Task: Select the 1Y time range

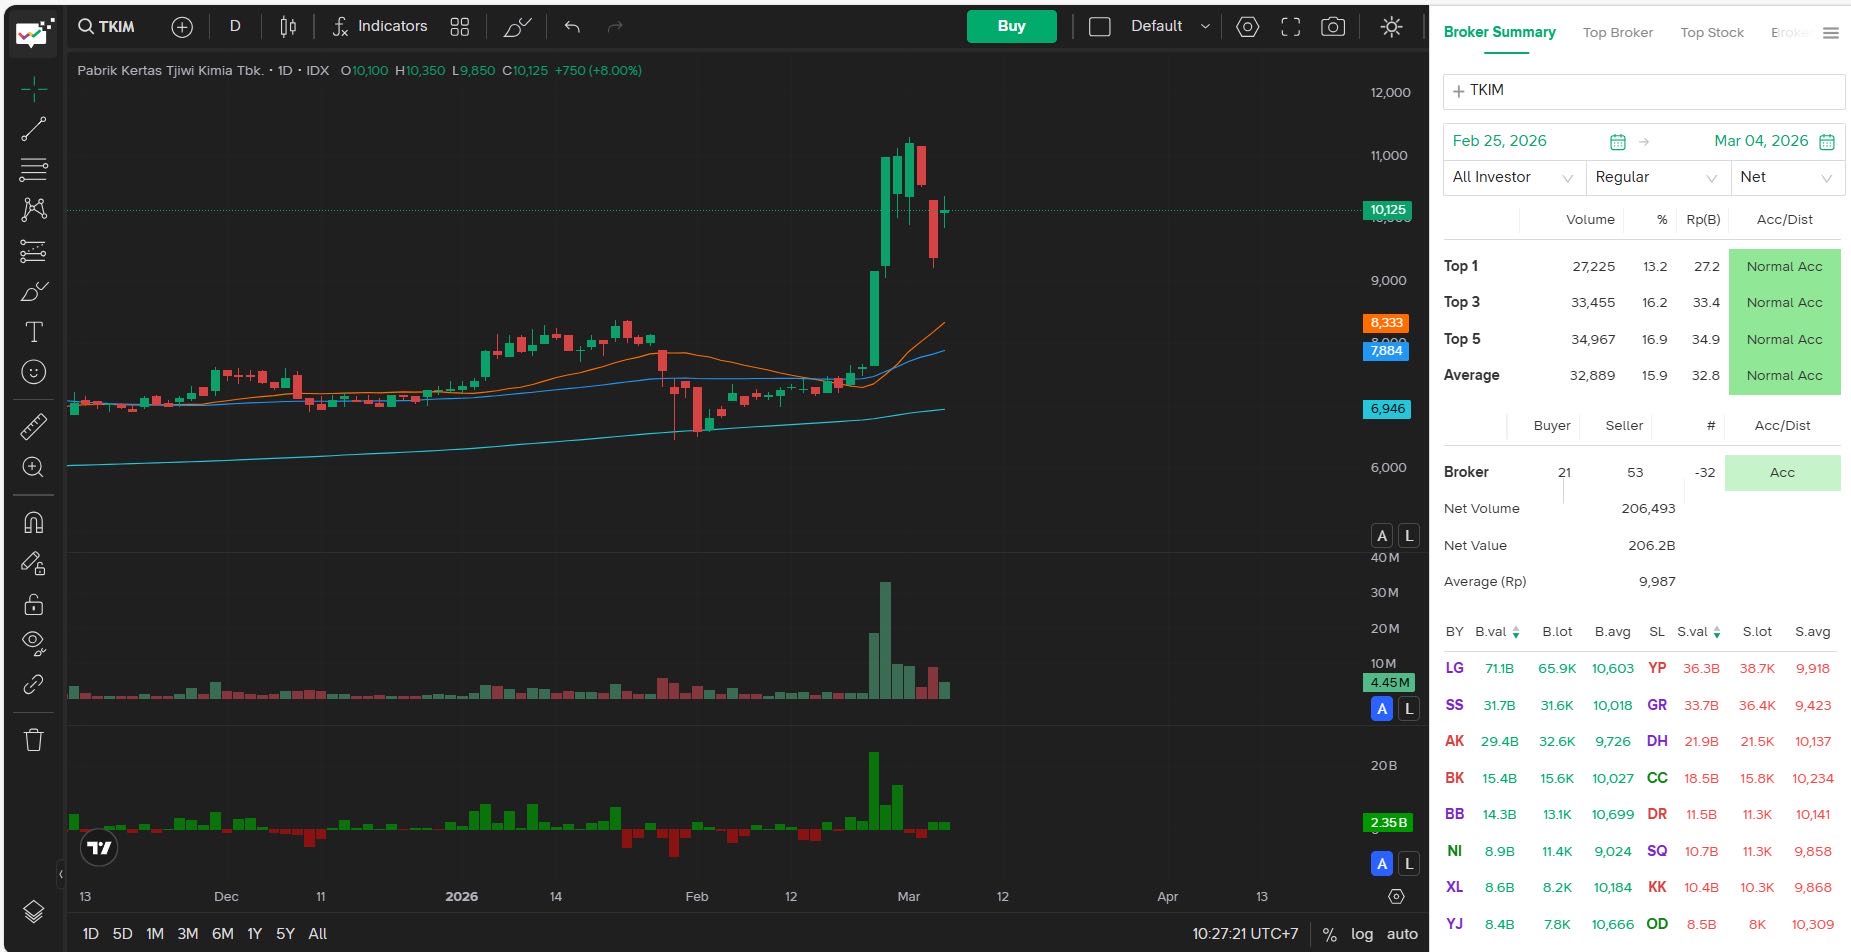Action: tap(255, 934)
